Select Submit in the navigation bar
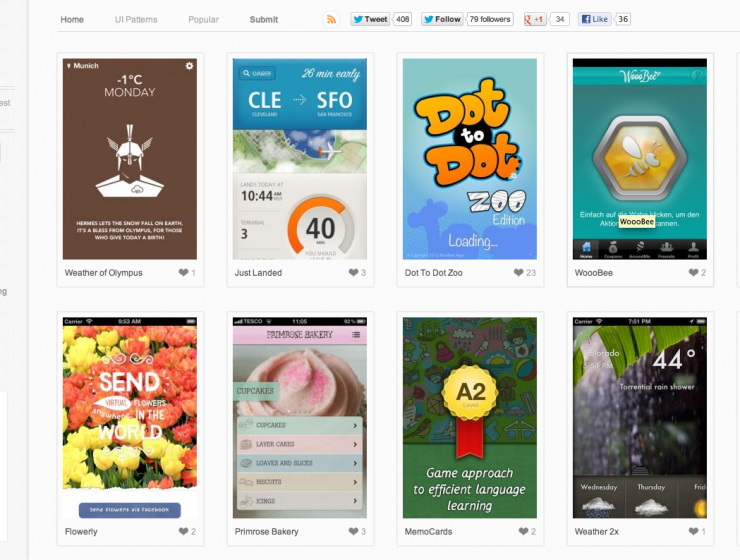Image resolution: width=740 pixels, height=560 pixels. 264,19
